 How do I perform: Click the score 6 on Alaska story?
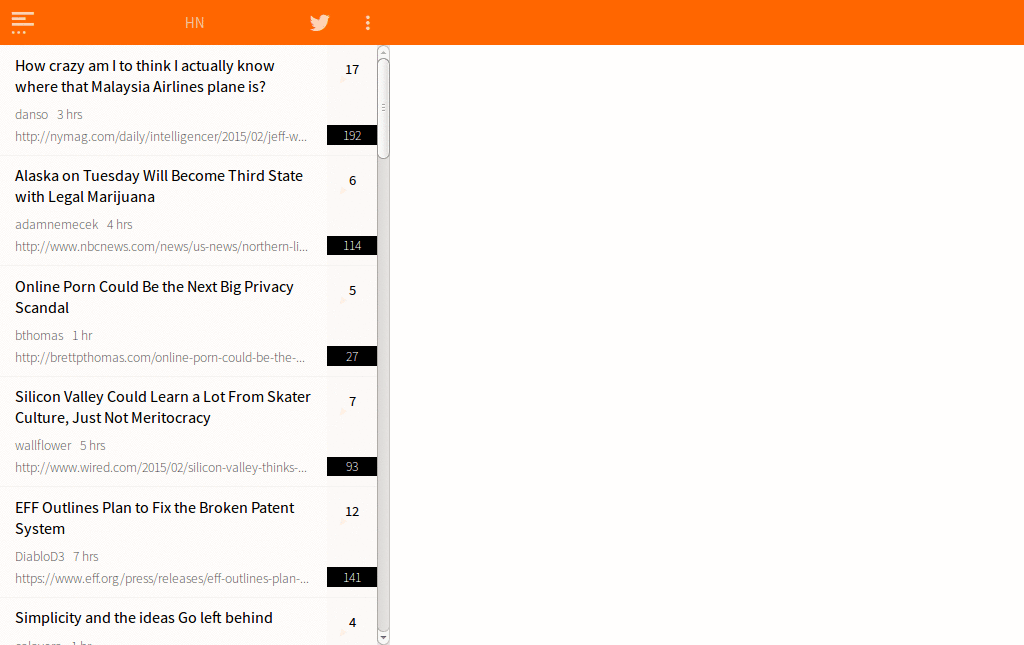coord(353,181)
